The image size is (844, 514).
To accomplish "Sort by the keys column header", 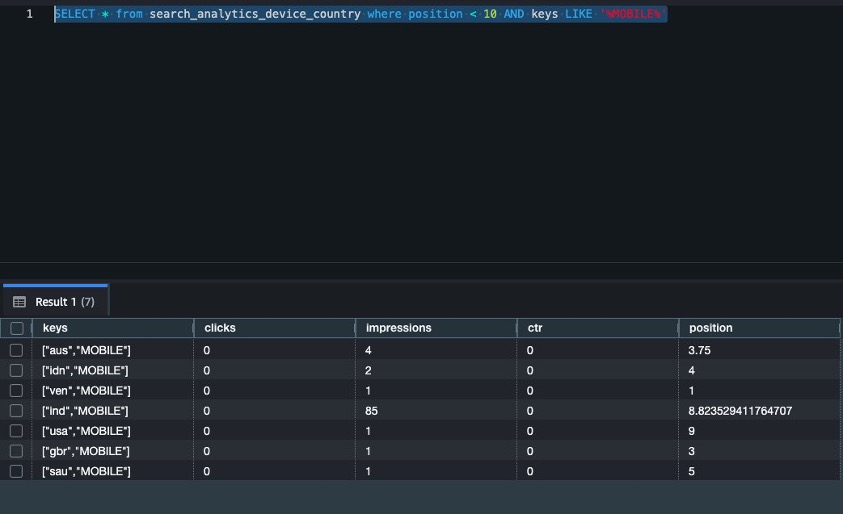I will pos(56,328).
